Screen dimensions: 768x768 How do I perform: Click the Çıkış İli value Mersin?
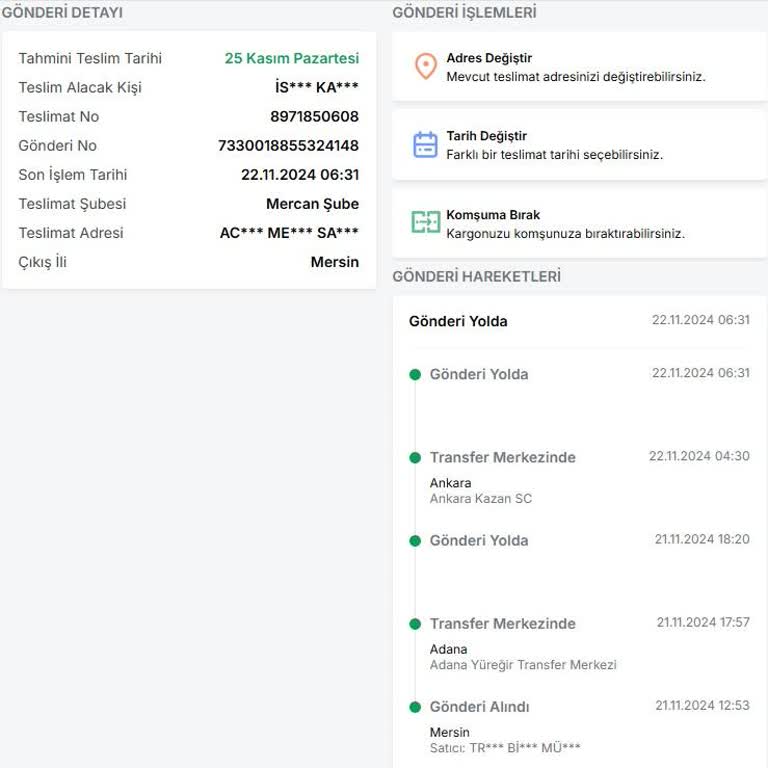pyautogui.click(x=335, y=262)
